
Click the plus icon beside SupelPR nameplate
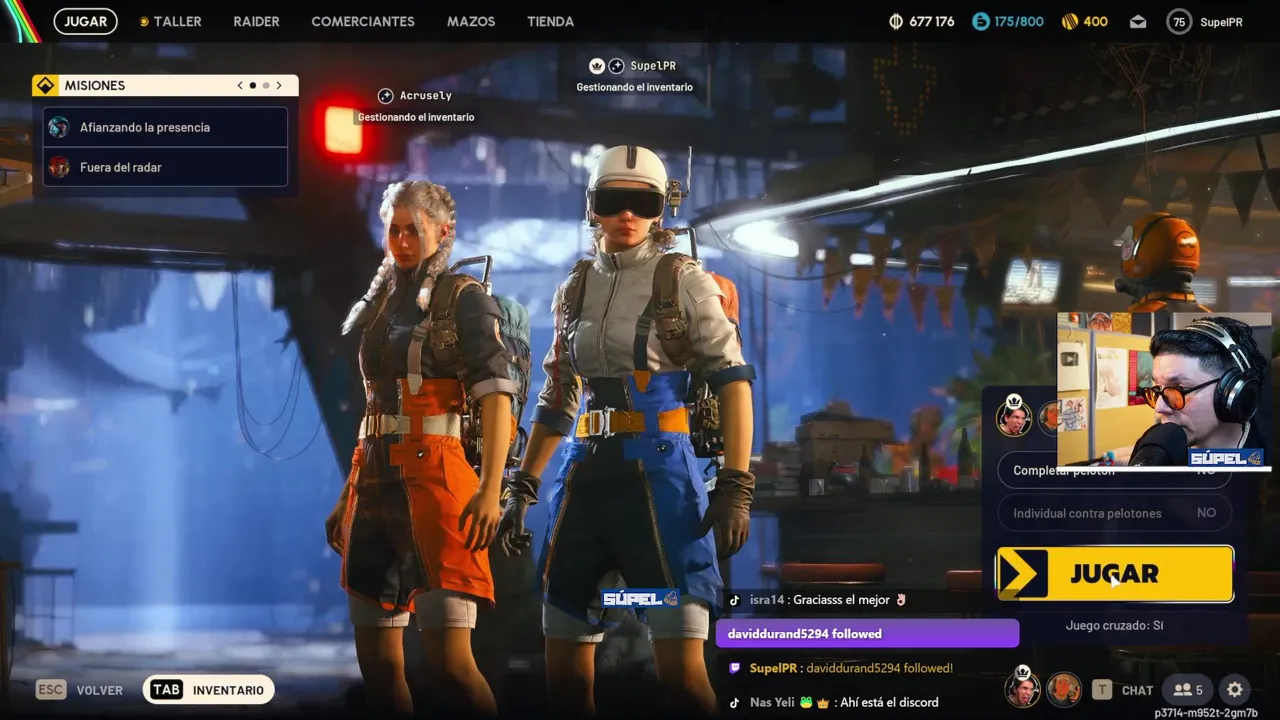click(x=616, y=65)
